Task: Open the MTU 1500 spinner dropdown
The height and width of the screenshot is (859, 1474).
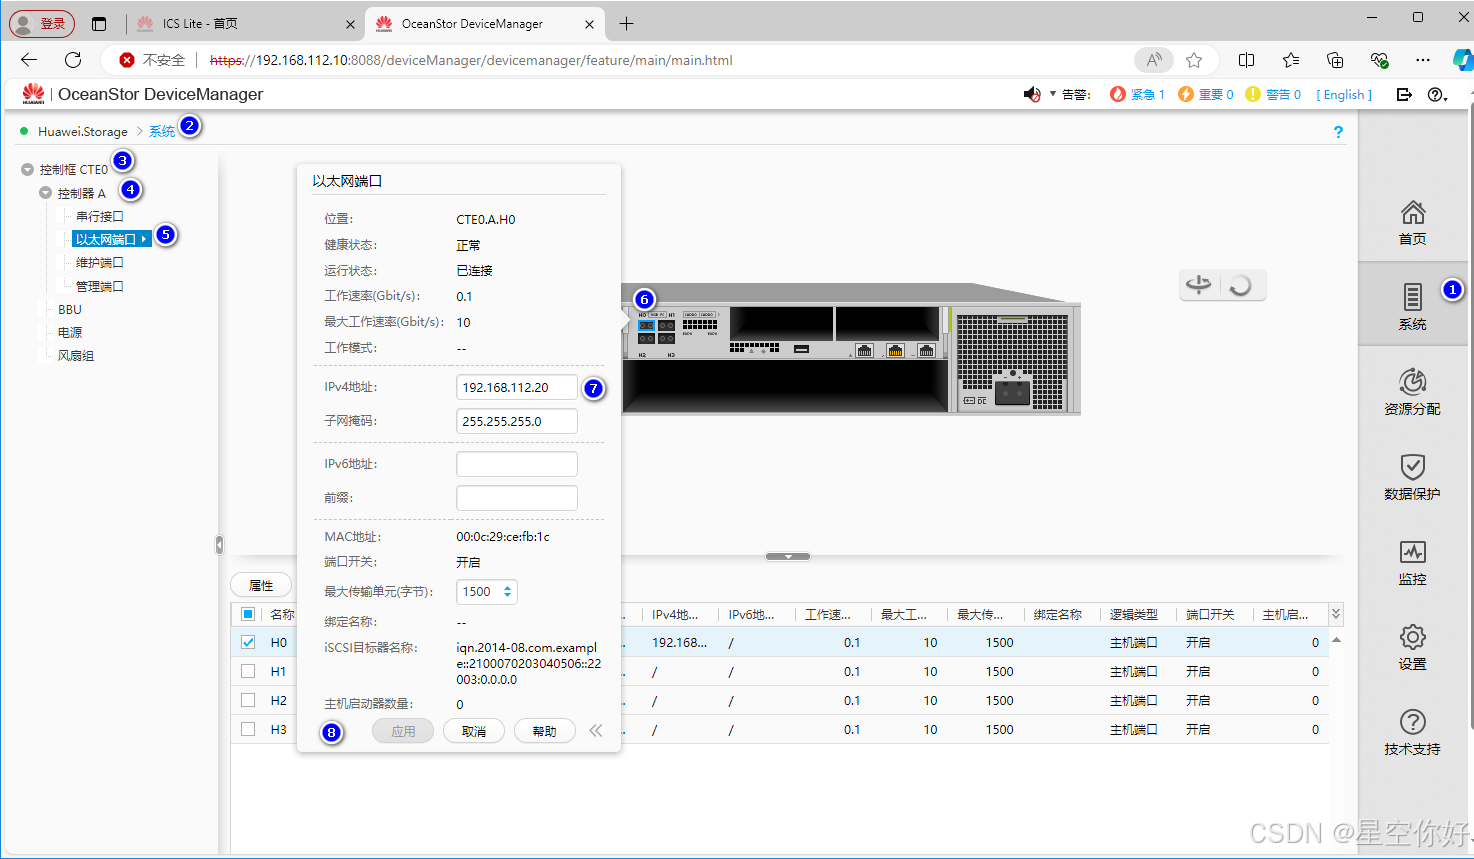Action: click(508, 592)
